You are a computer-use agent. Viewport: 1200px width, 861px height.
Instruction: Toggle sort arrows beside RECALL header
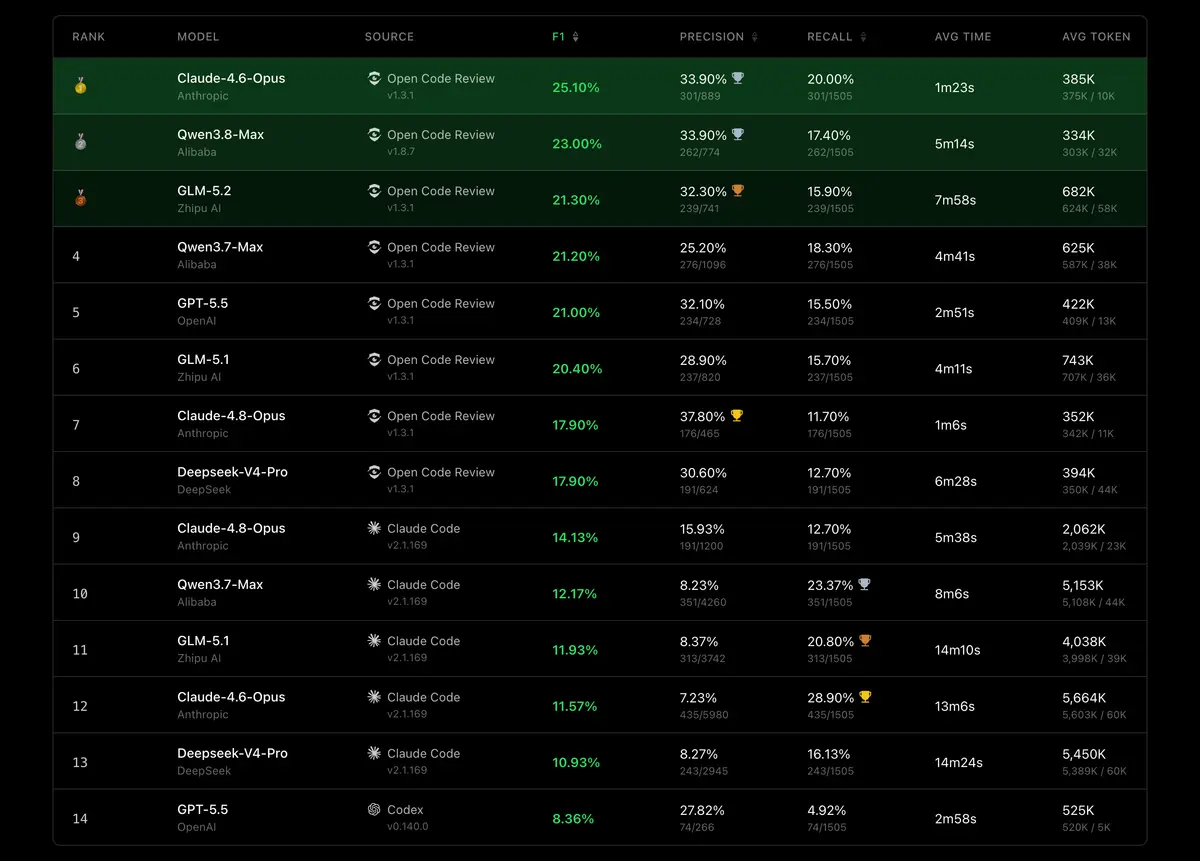point(863,37)
